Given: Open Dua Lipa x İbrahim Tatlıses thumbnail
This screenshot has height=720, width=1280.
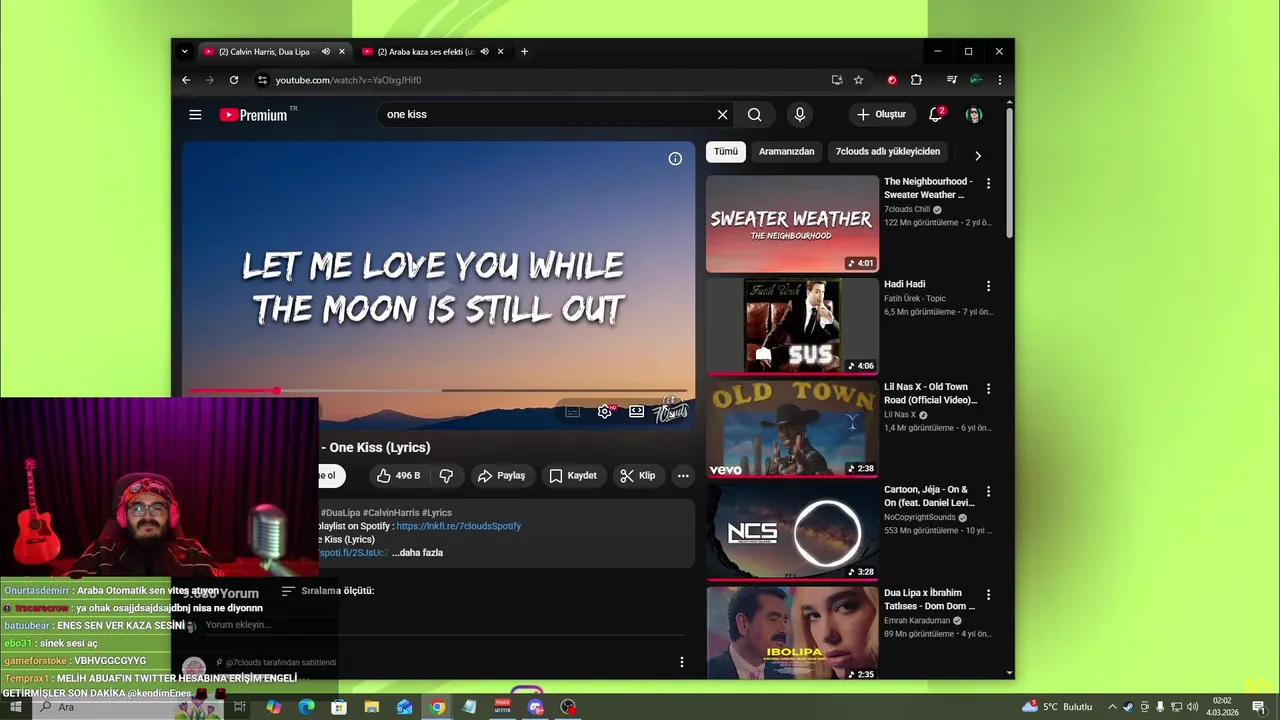Looking at the screenshot, I should click(792, 633).
